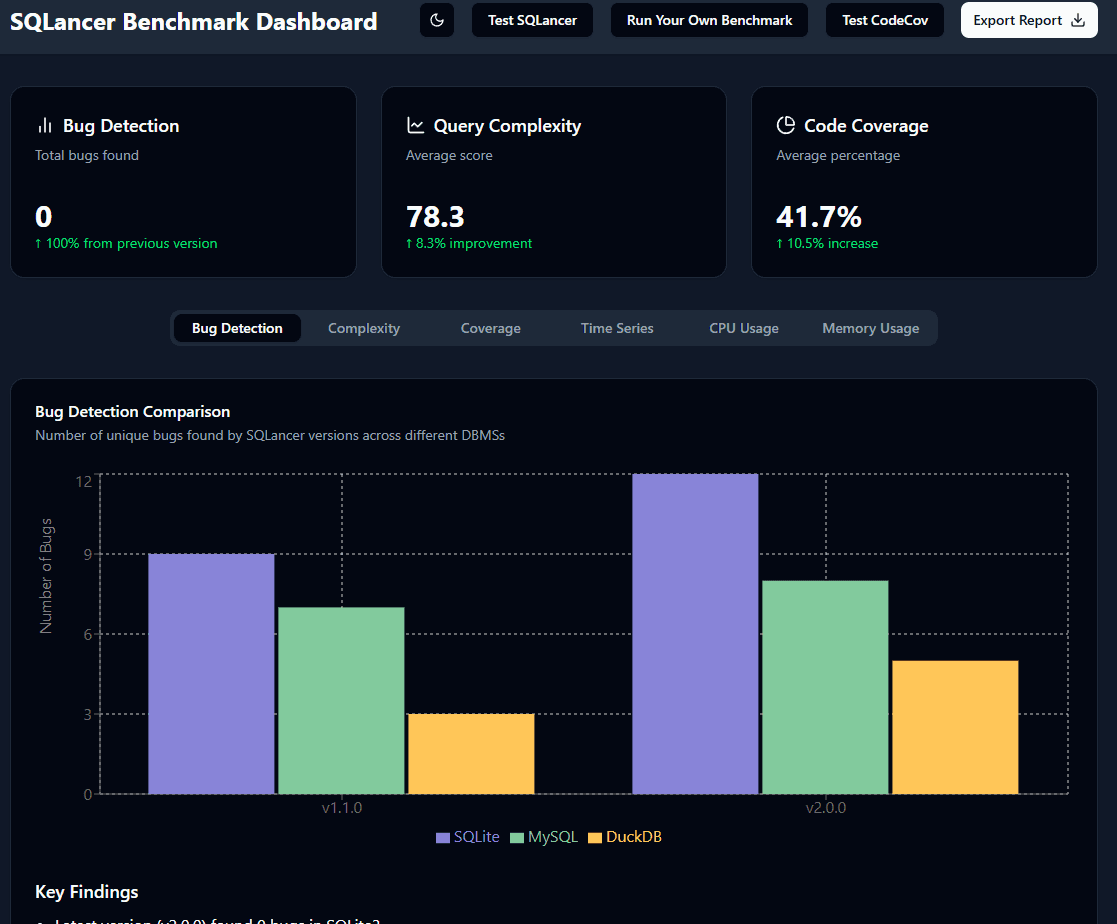Open the Test SQLancer page

pyautogui.click(x=532, y=21)
